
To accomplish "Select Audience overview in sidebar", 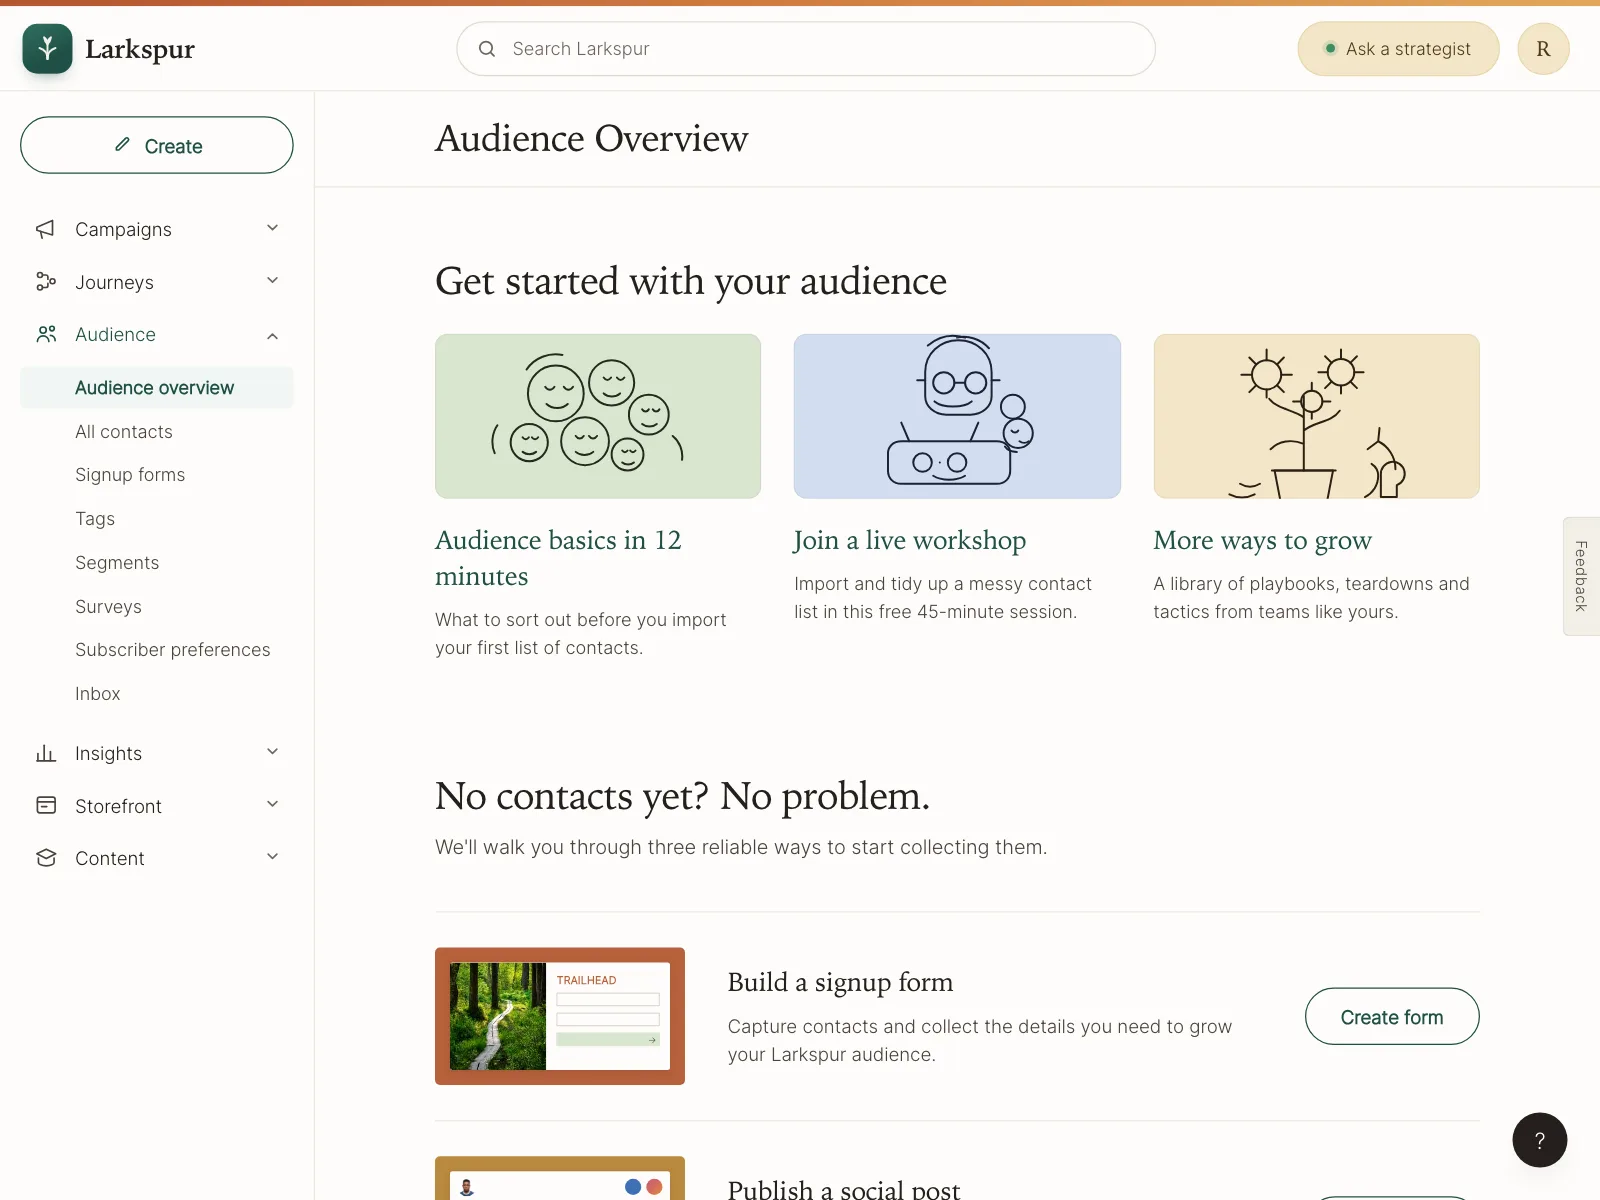I will [x=157, y=388].
